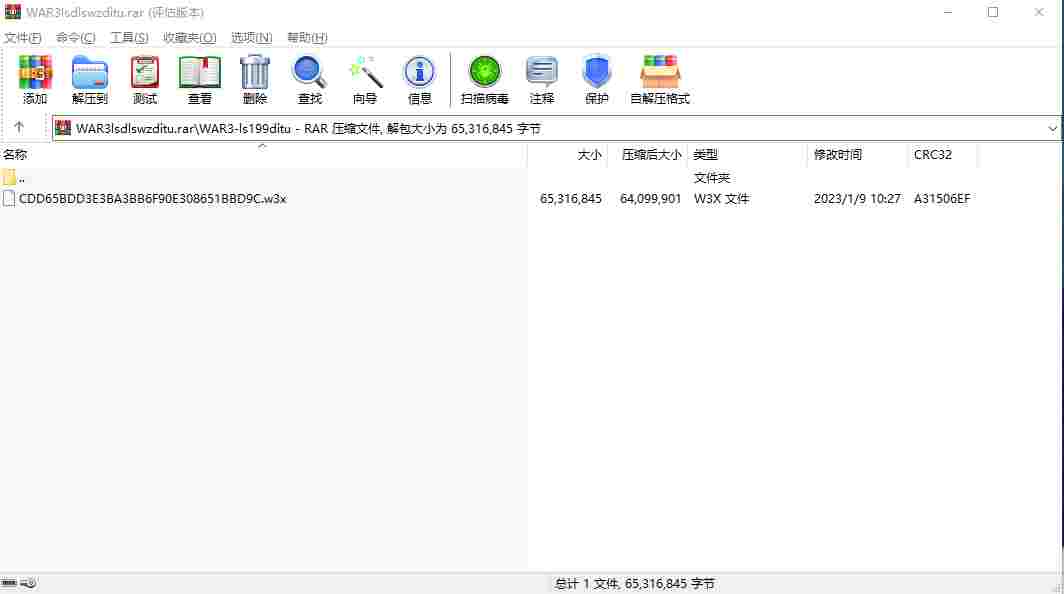Open the Comment (注释) tool
This screenshot has height=594, width=1064.
(x=542, y=79)
